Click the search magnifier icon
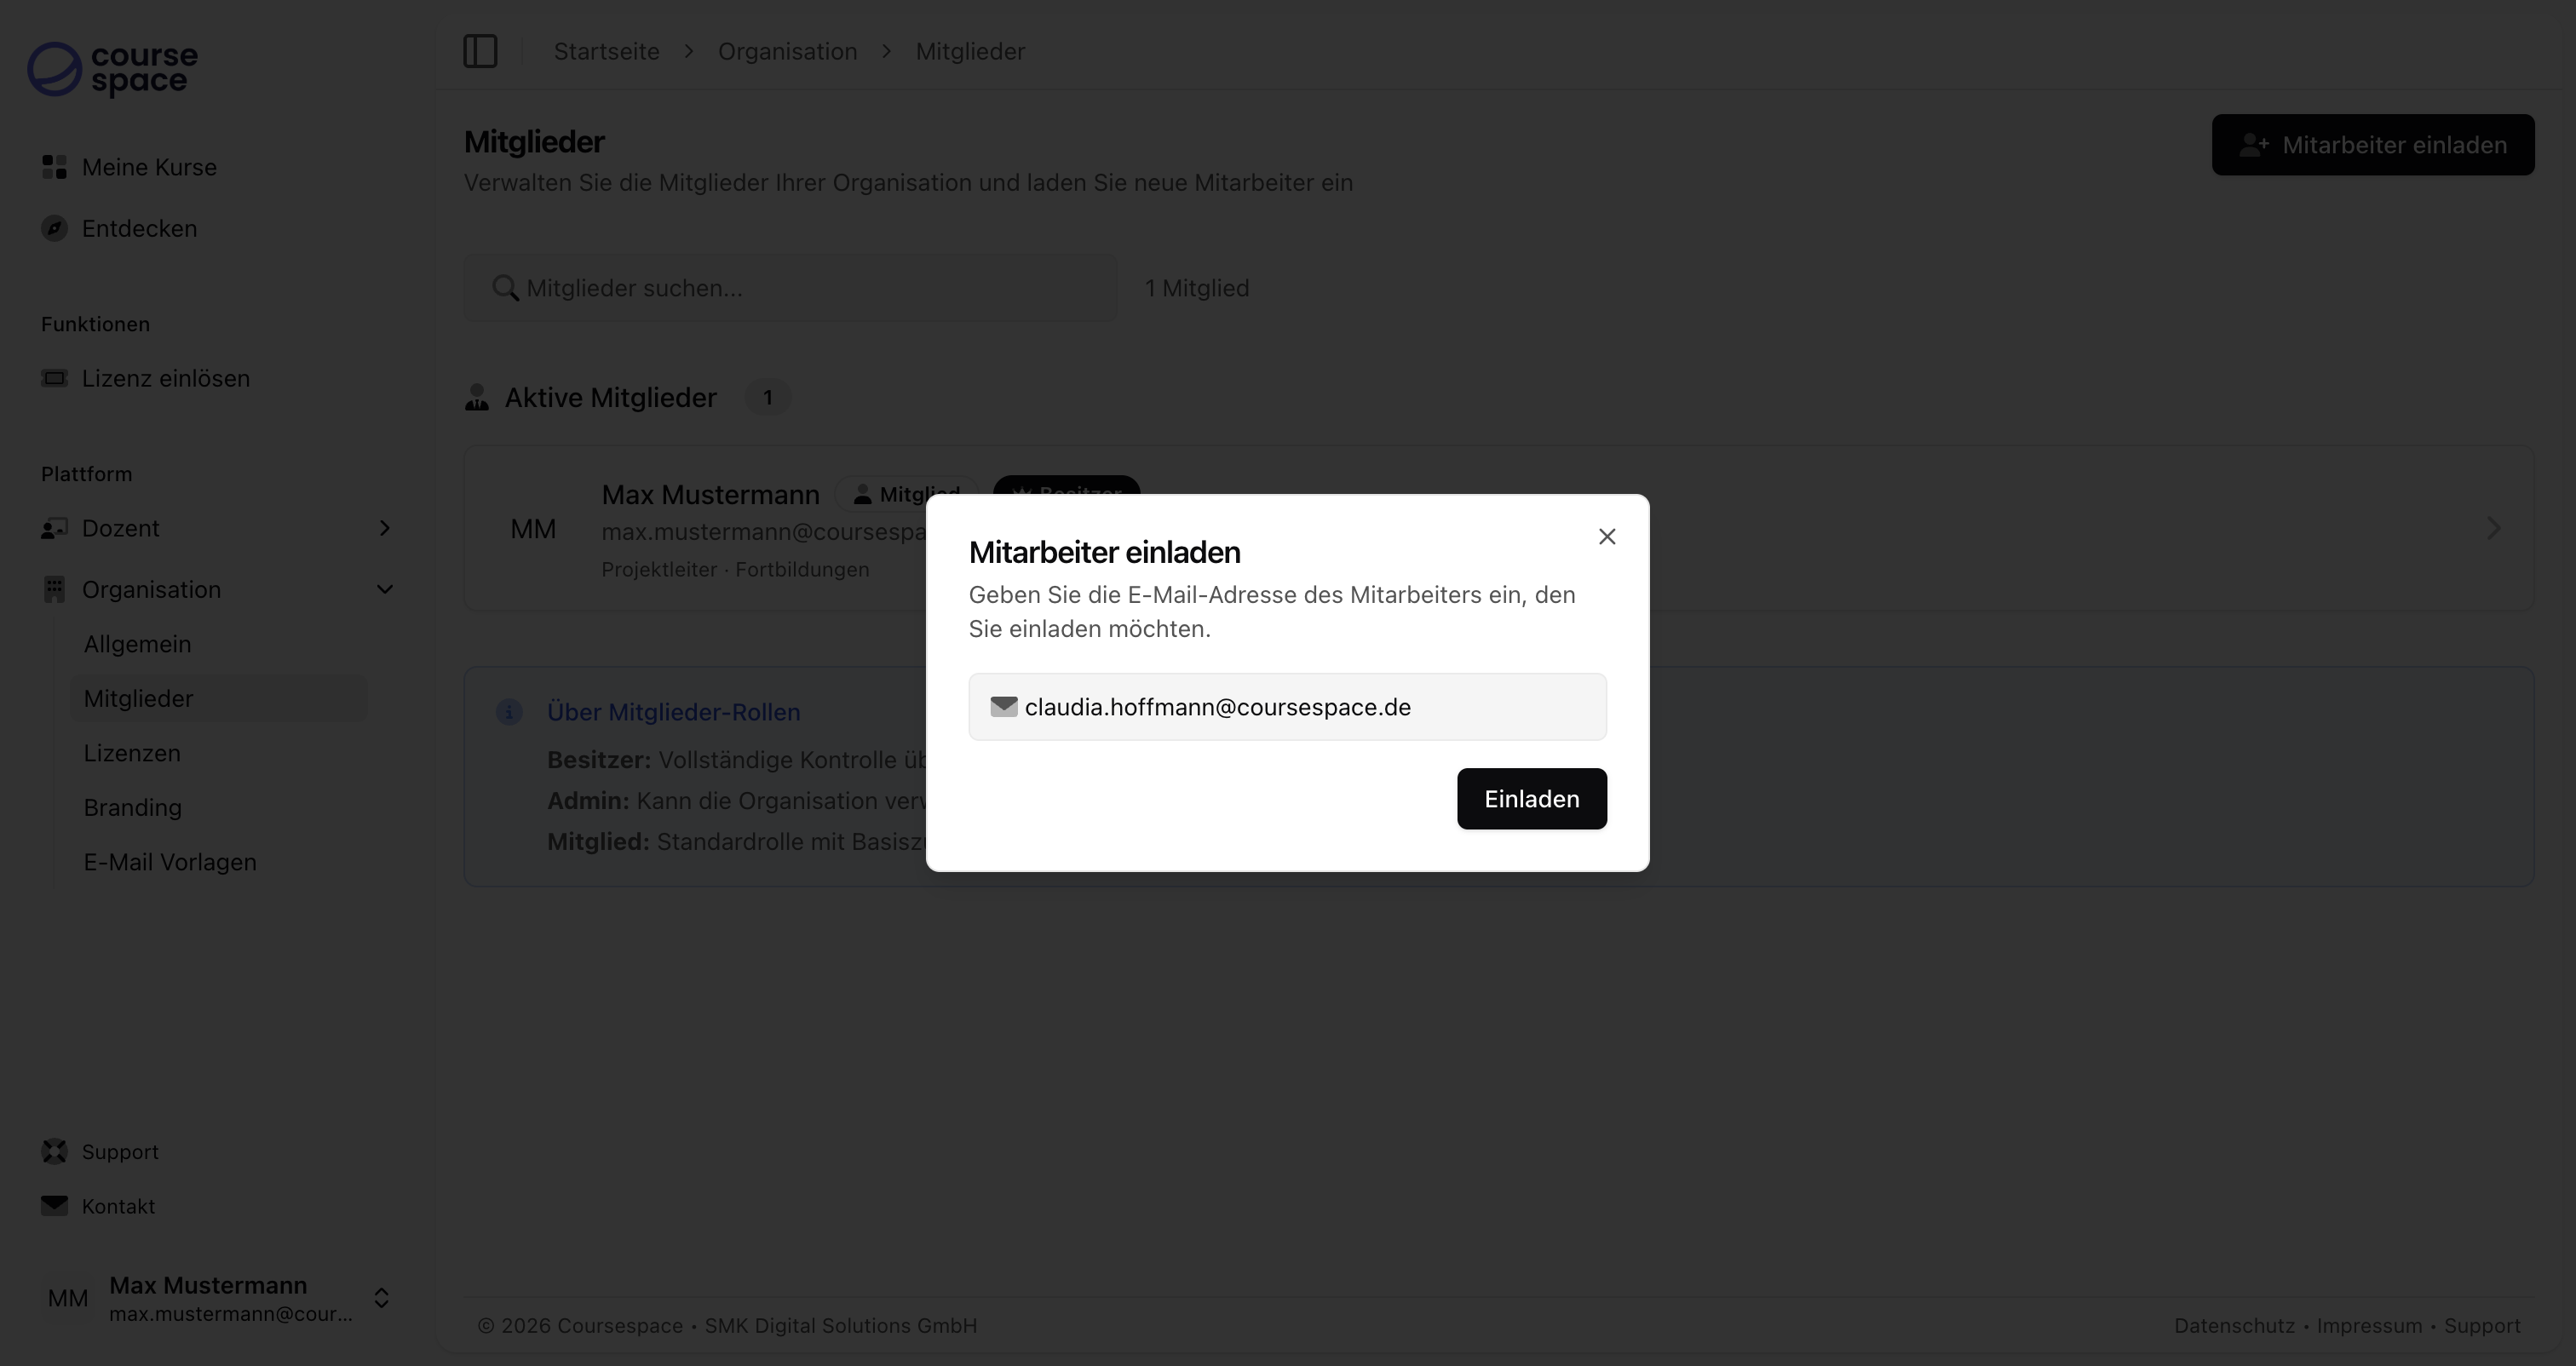 505,288
